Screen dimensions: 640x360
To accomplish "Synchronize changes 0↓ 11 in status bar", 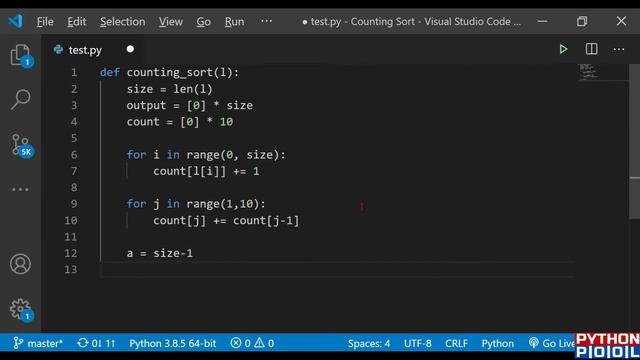I will 96,343.
